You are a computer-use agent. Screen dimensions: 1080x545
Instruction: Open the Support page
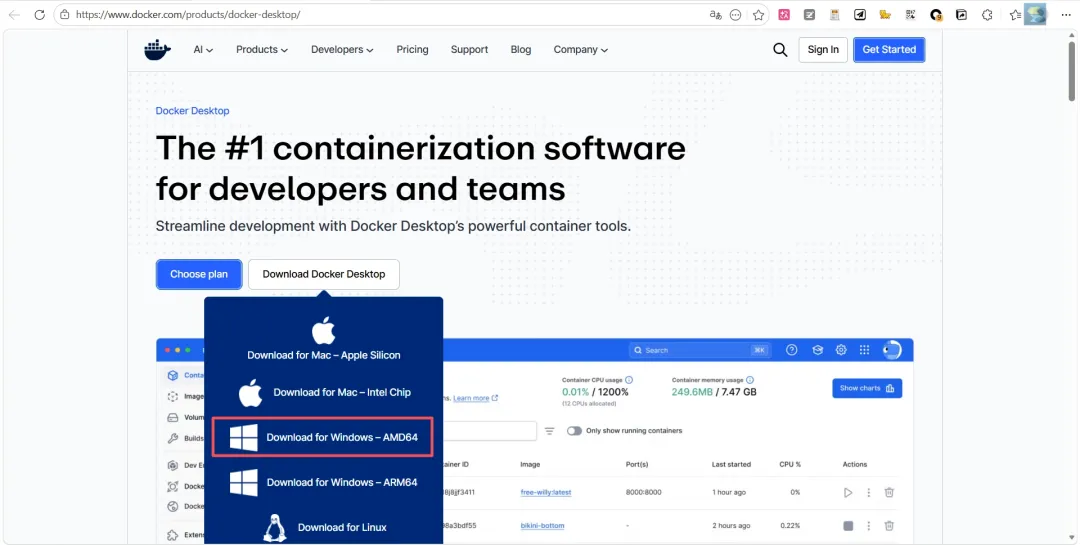[470, 50]
